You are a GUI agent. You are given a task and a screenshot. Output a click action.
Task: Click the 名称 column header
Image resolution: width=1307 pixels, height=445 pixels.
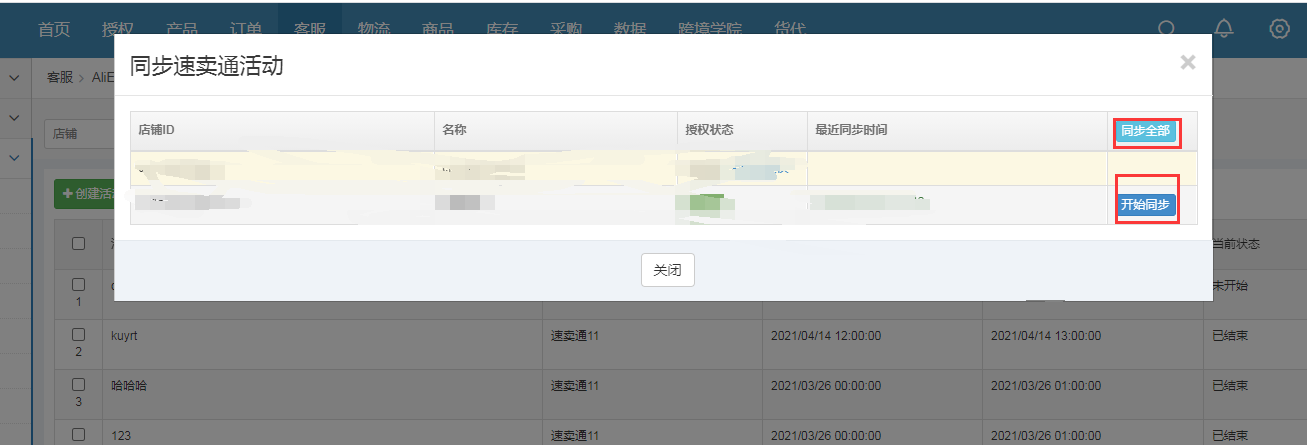(x=455, y=131)
